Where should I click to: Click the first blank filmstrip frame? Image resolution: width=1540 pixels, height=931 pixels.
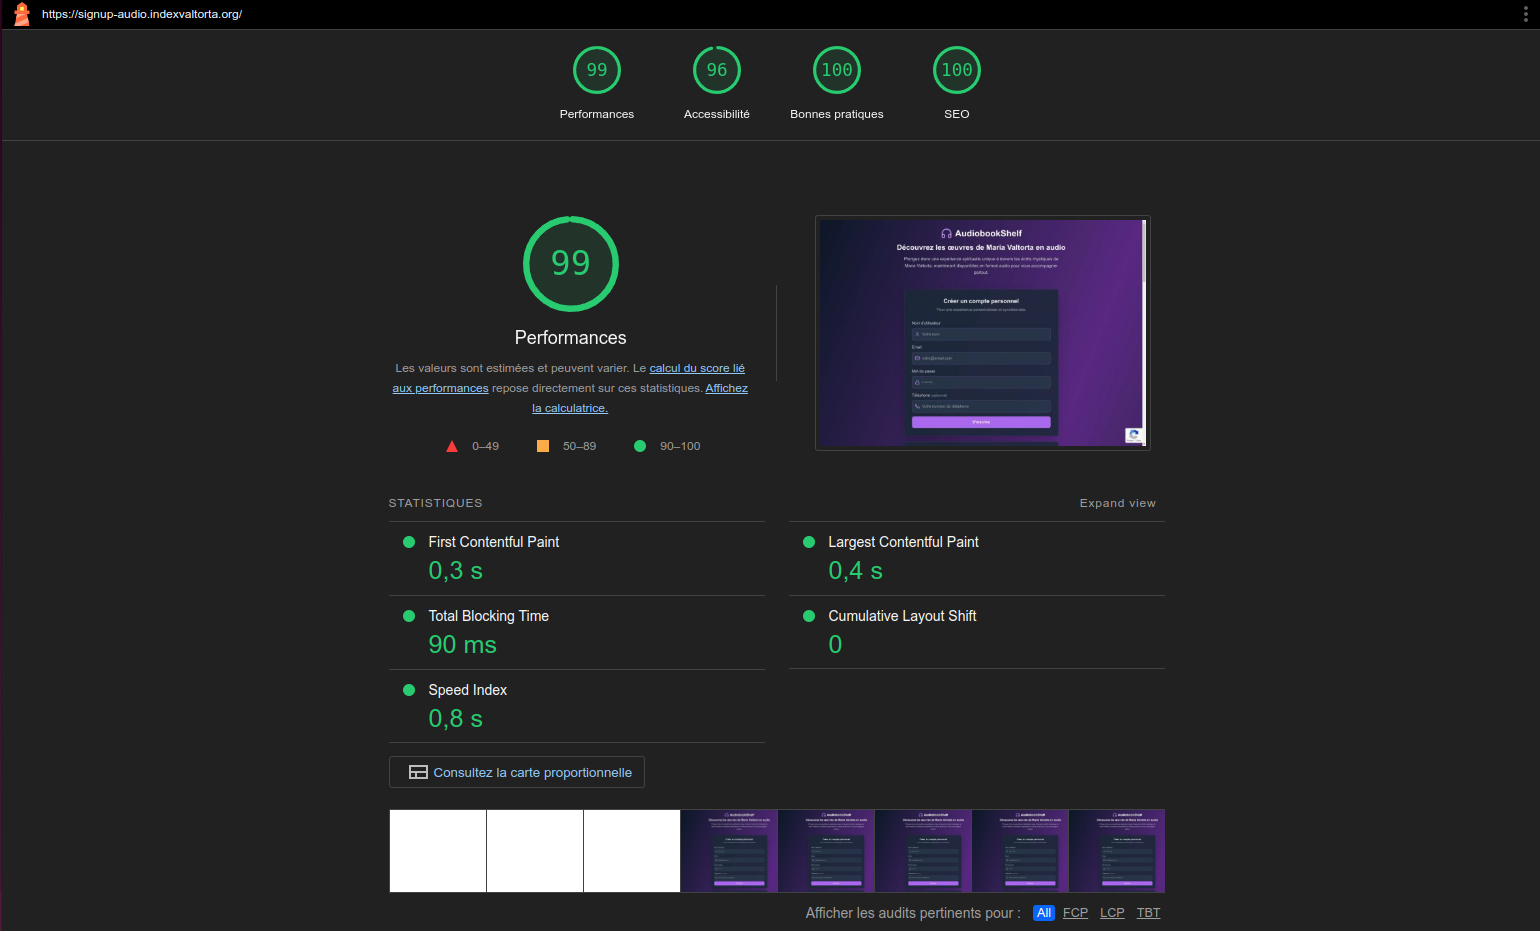[x=438, y=851]
